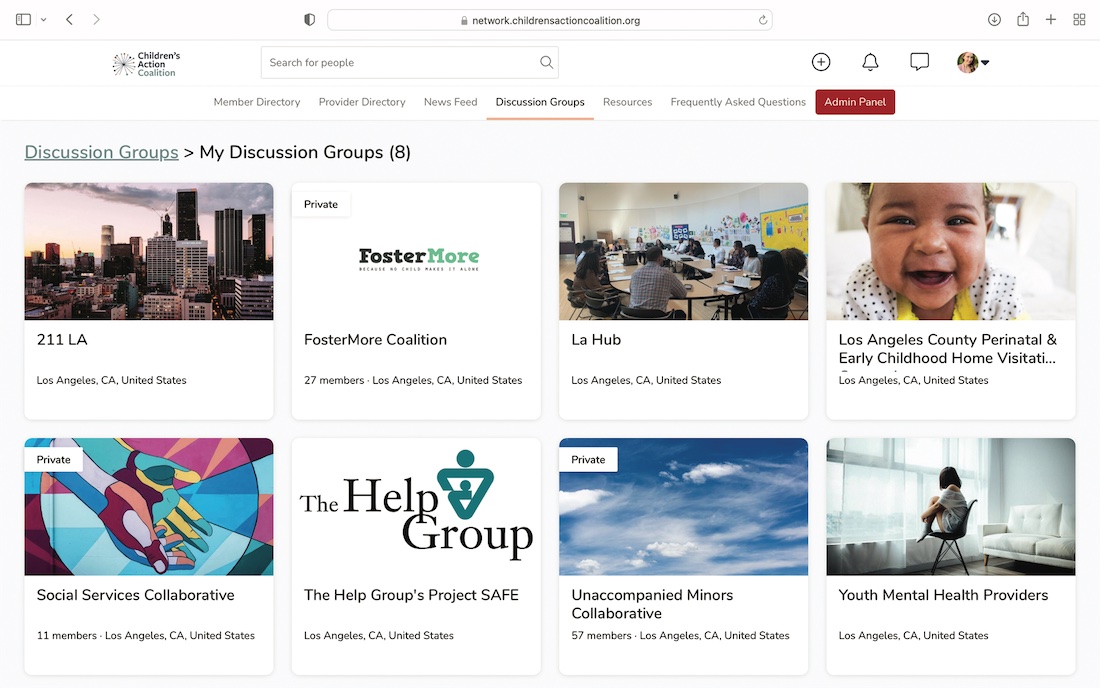Open the 211 LA group title
The image size is (1100, 688).
click(x=62, y=339)
